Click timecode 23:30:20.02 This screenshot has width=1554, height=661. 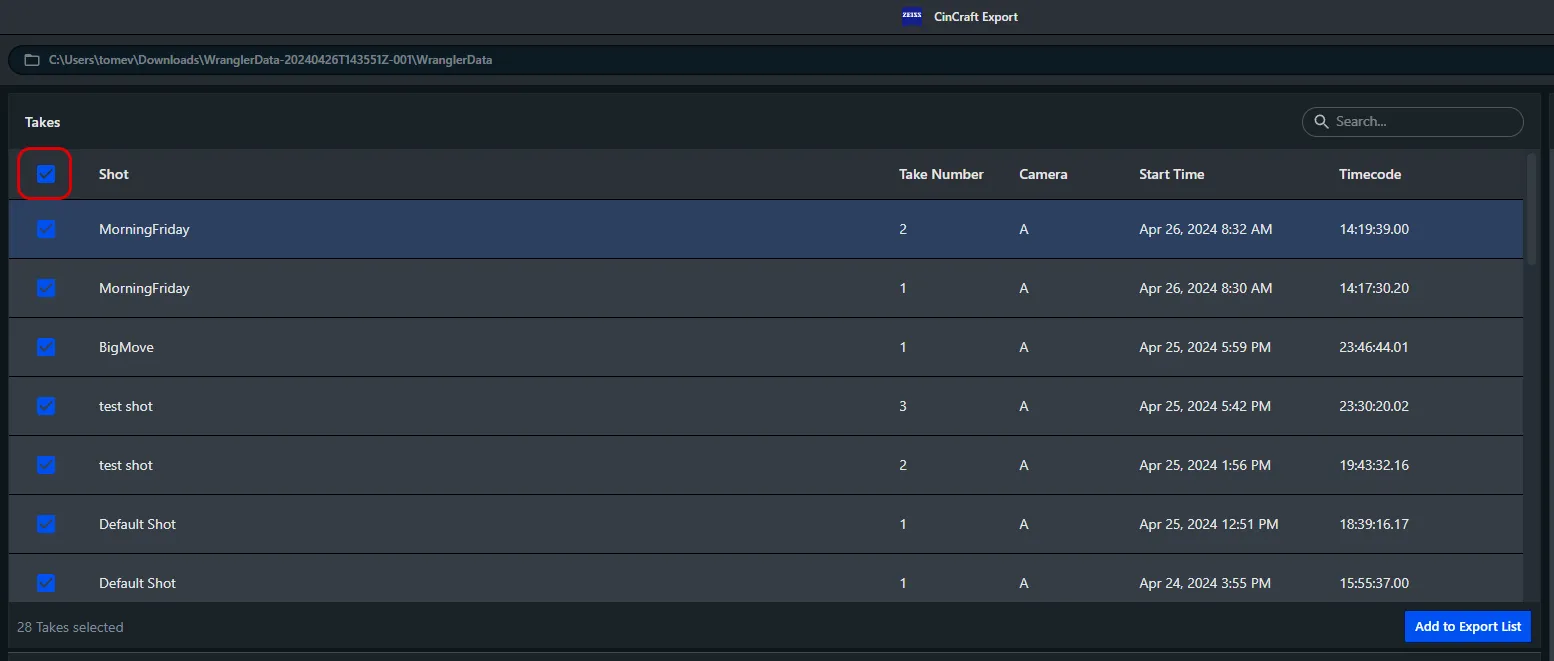[x=1374, y=406]
